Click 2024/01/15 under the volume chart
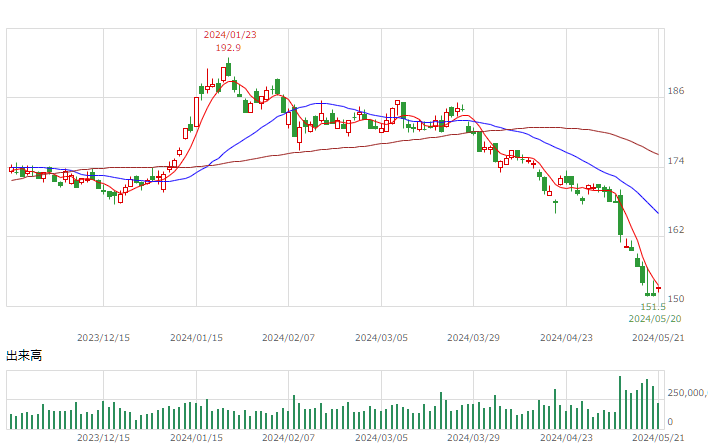The image size is (708, 446). coord(196,437)
